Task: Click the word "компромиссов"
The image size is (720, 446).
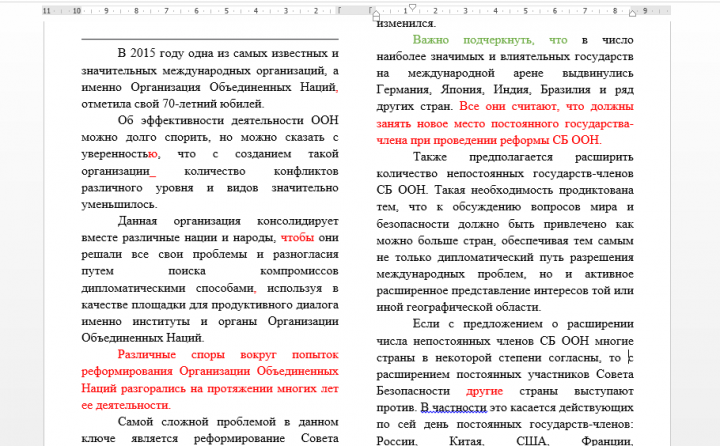Action: click(x=299, y=271)
